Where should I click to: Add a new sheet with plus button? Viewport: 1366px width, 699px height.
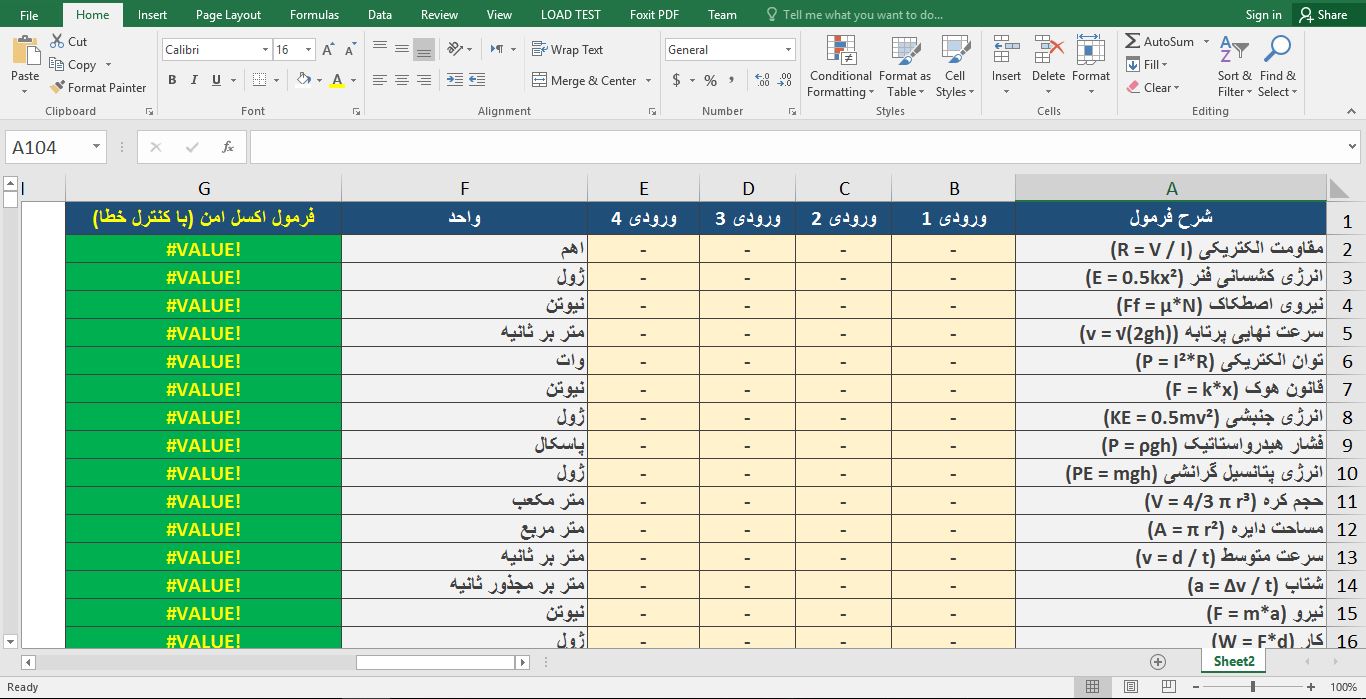1158,662
